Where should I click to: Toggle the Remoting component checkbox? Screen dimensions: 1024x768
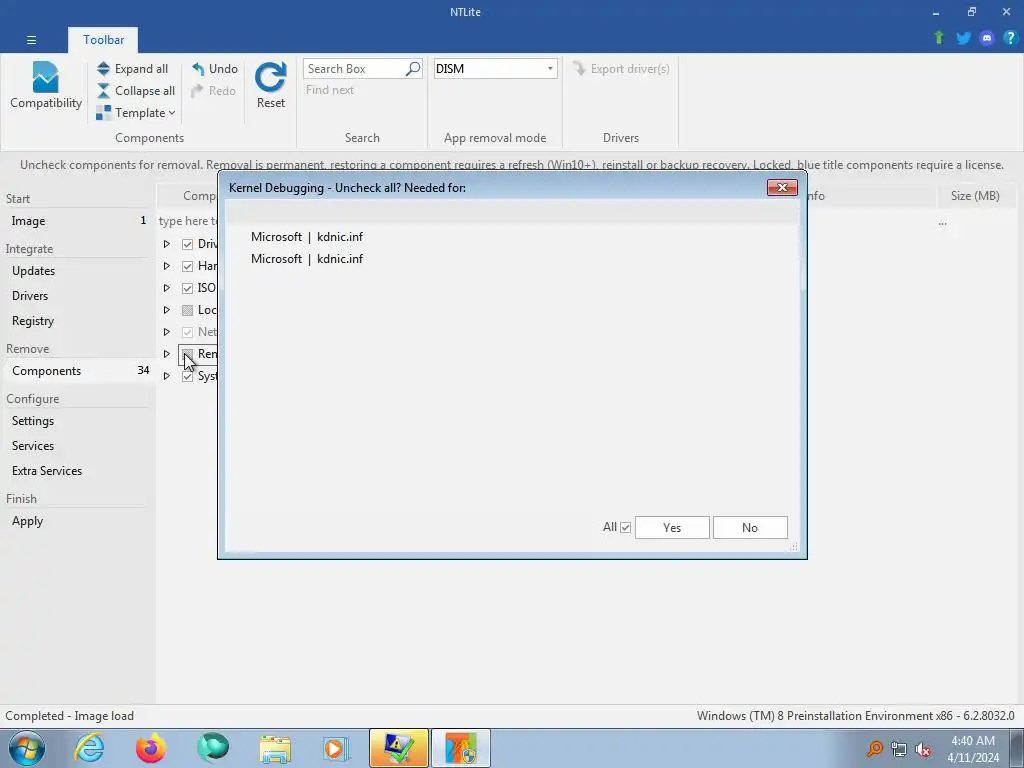click(187, 354)
